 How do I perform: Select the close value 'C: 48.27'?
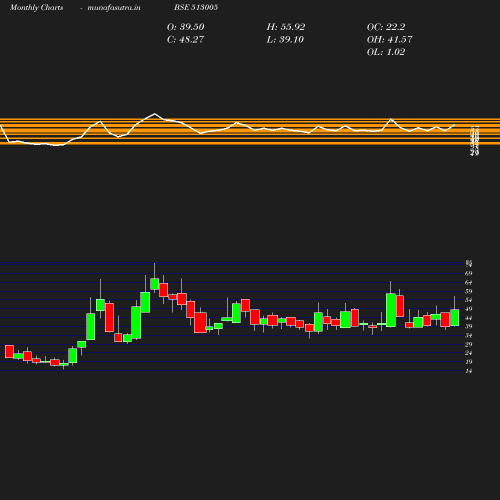coord(185,40)
